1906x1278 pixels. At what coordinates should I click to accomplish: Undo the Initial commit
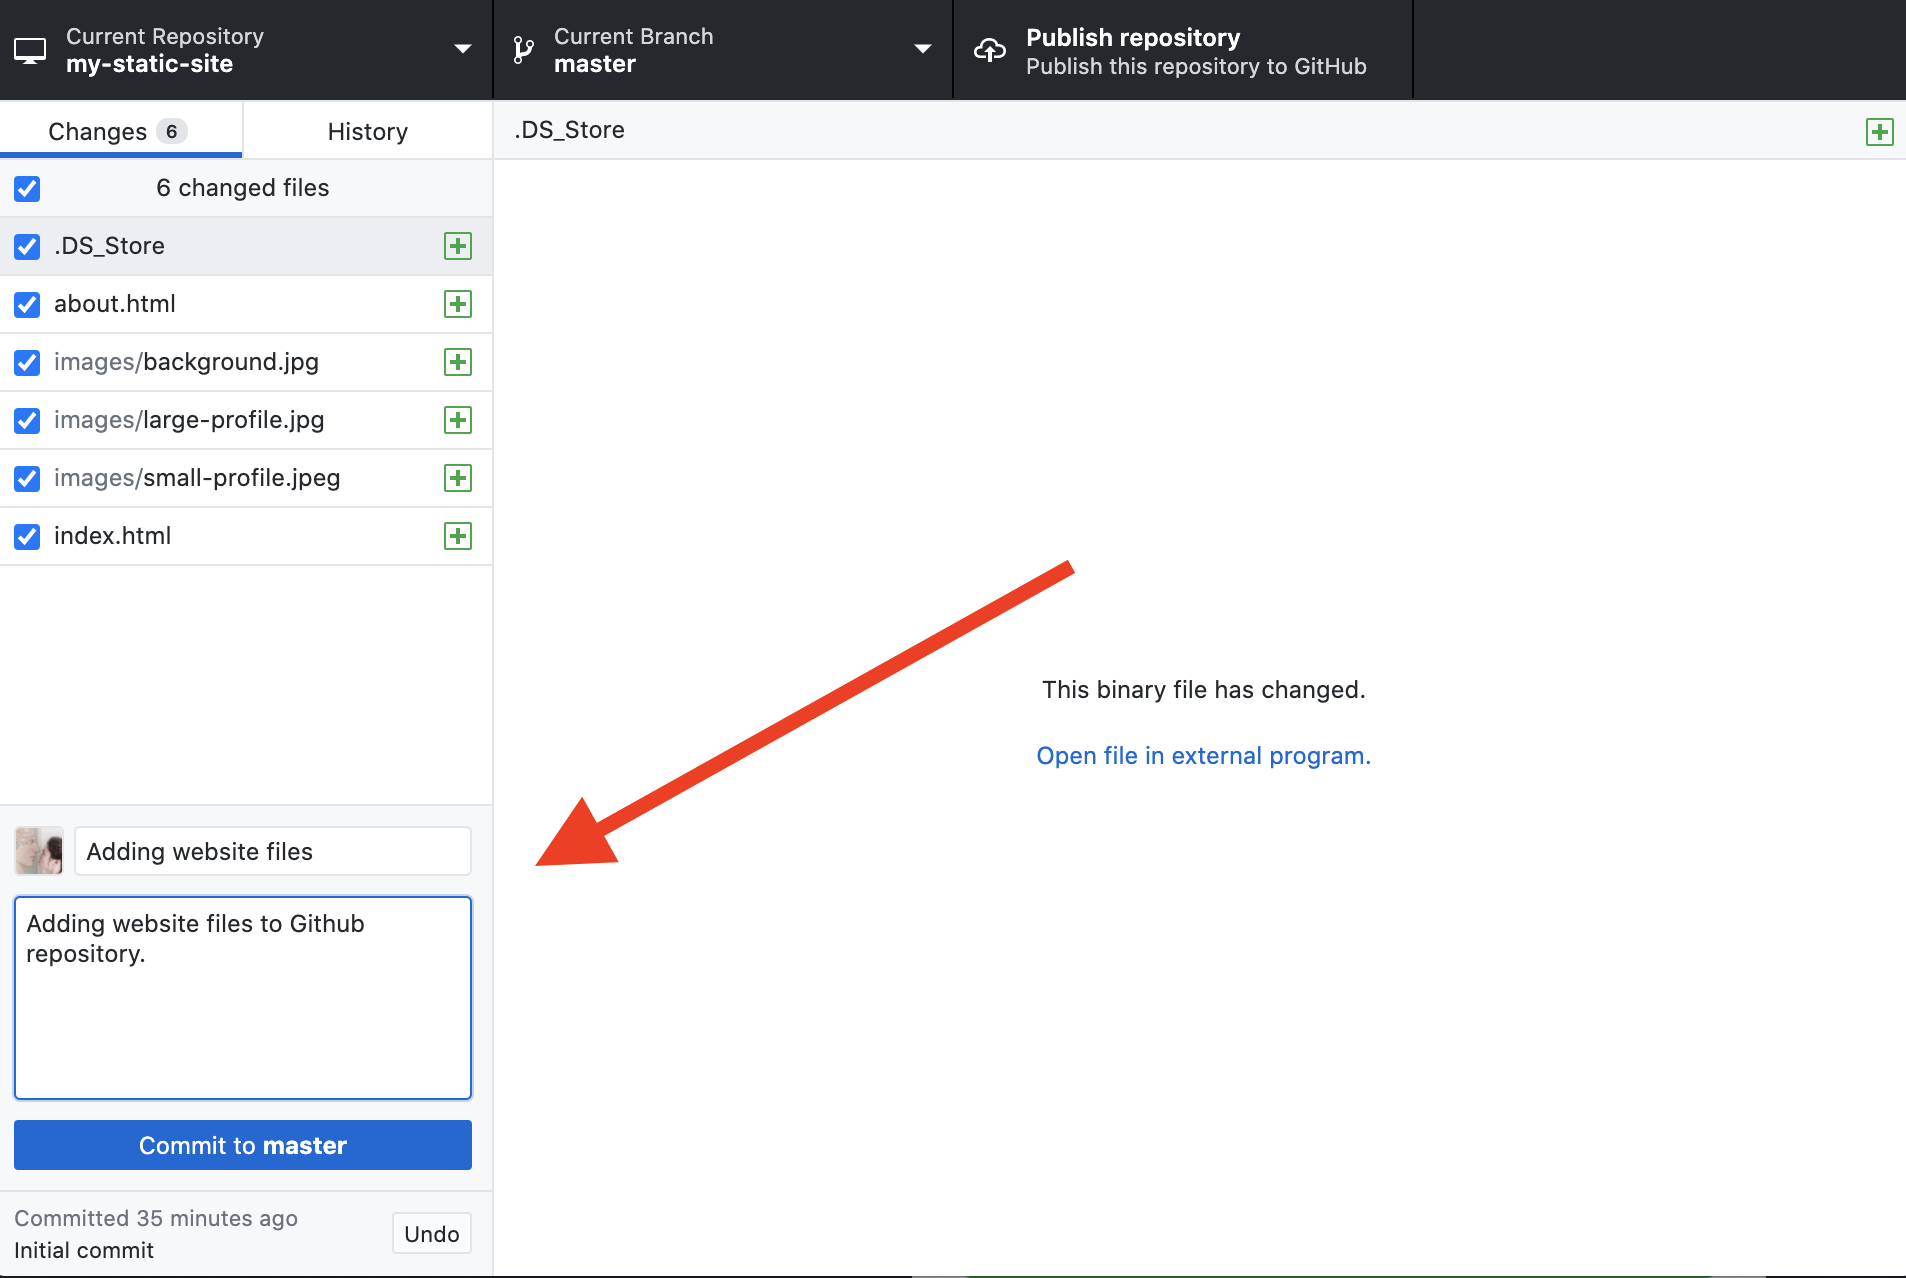[431, 1234]
